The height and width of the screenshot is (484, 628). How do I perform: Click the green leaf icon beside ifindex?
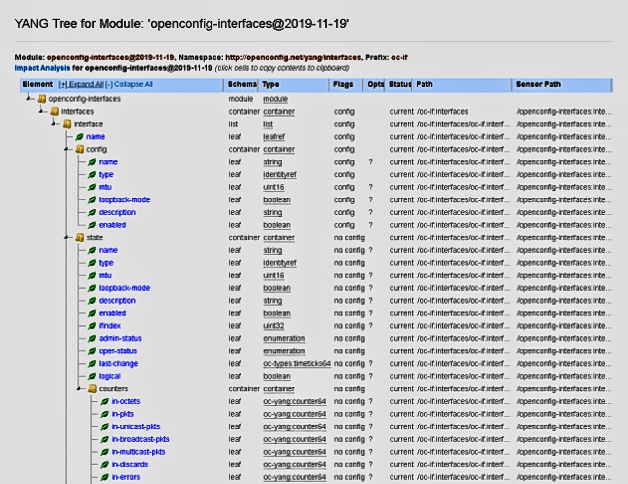(x=91, y=325)
